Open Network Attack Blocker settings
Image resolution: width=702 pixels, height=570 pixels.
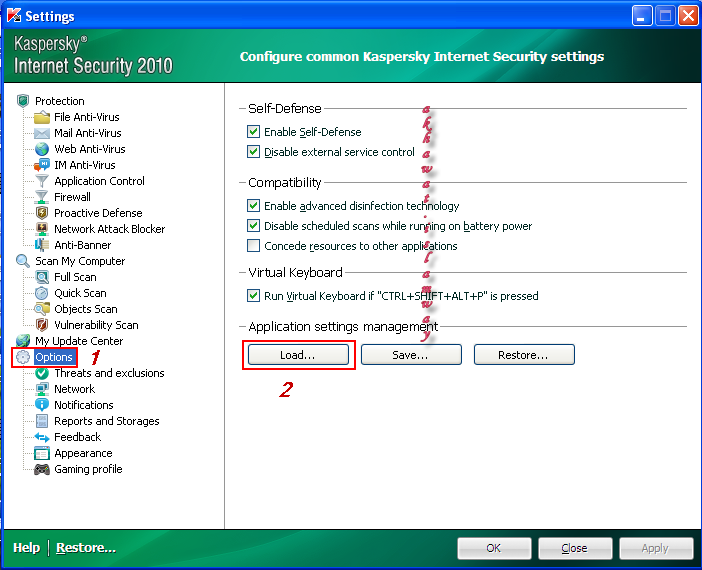point(110,229)
